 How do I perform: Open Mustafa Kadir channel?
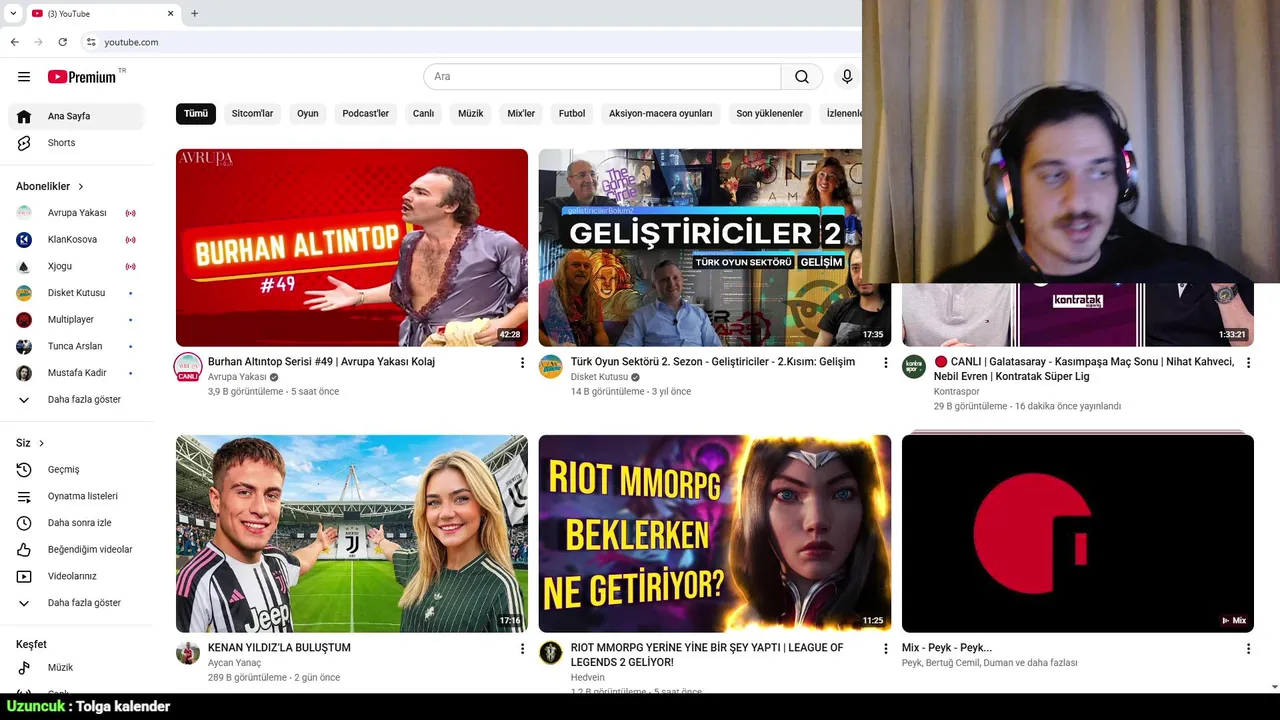[76, 373]
